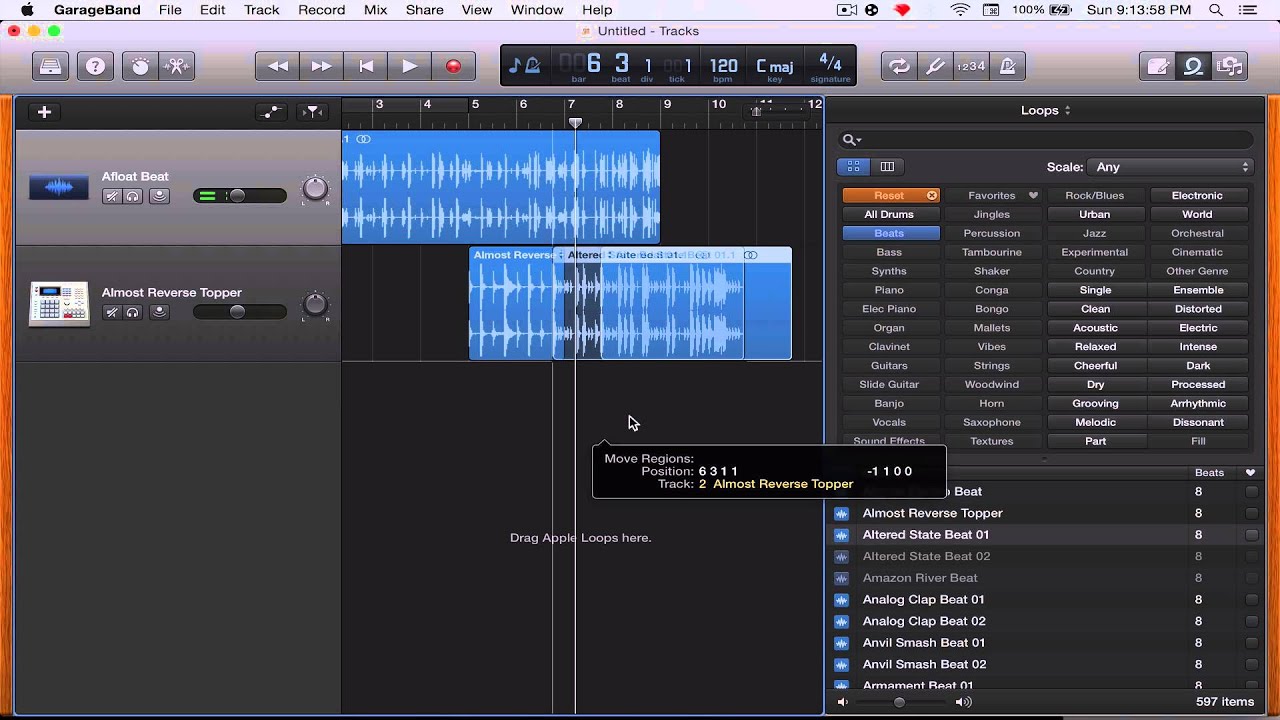This screenshot has width=1280, height=720.
Task: Show track automation button
Action: [x=271, y=112]
